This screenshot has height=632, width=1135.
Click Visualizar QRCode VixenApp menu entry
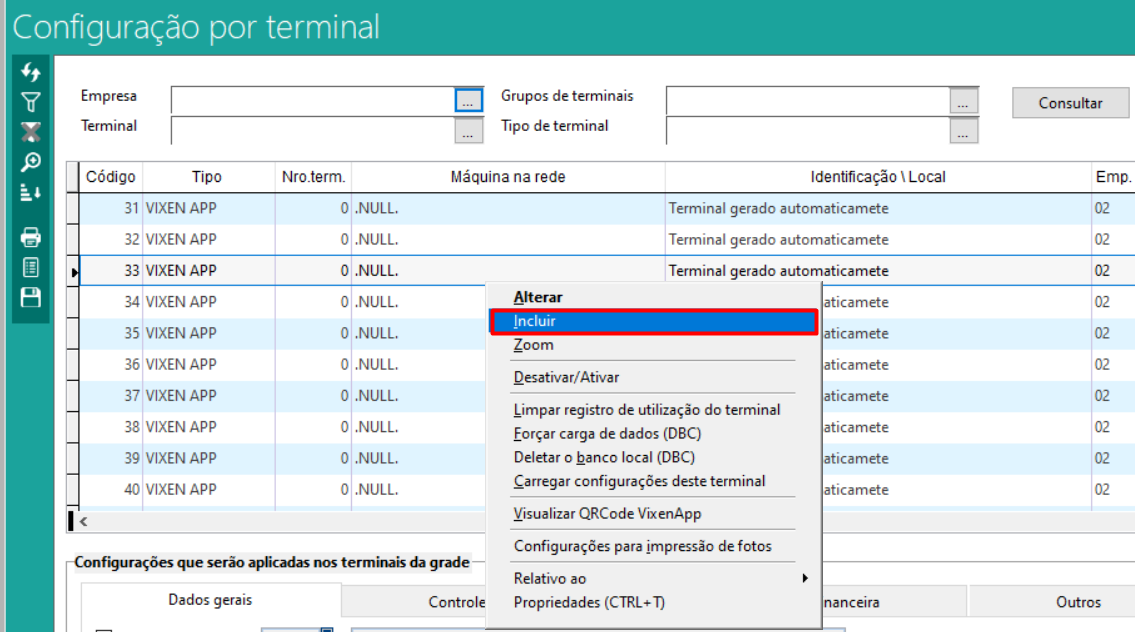click(607, 514)
